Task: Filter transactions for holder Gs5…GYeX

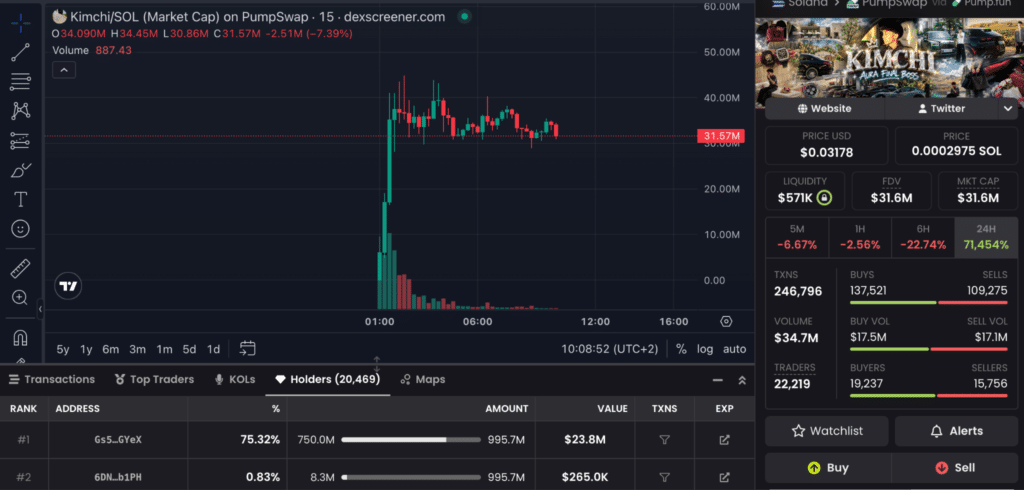Action: click(x=665, y=440)
